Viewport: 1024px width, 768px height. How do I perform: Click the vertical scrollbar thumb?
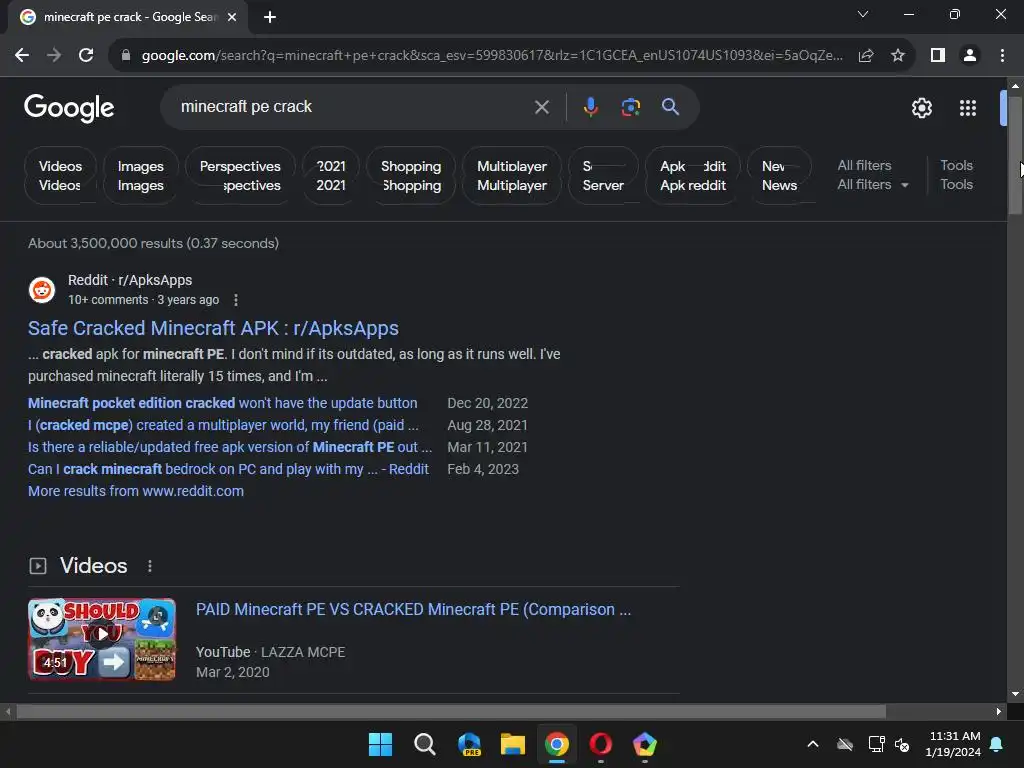[x=1015, y=155]
